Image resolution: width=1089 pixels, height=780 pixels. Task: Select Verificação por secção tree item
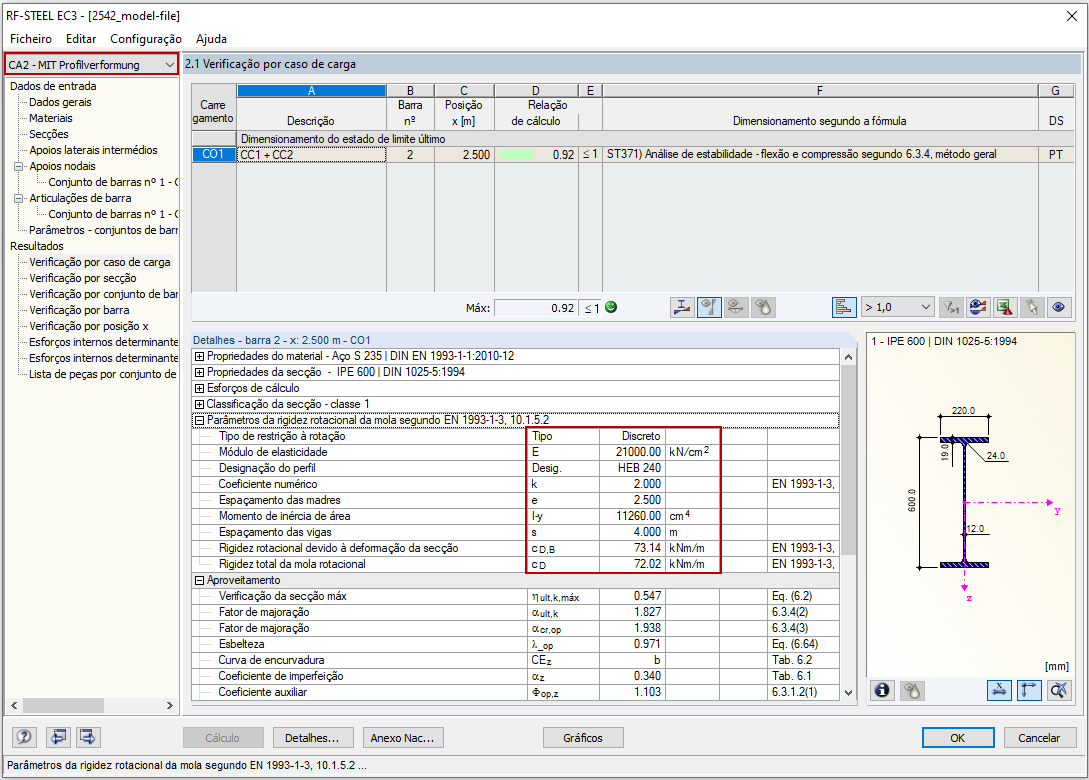83,278
